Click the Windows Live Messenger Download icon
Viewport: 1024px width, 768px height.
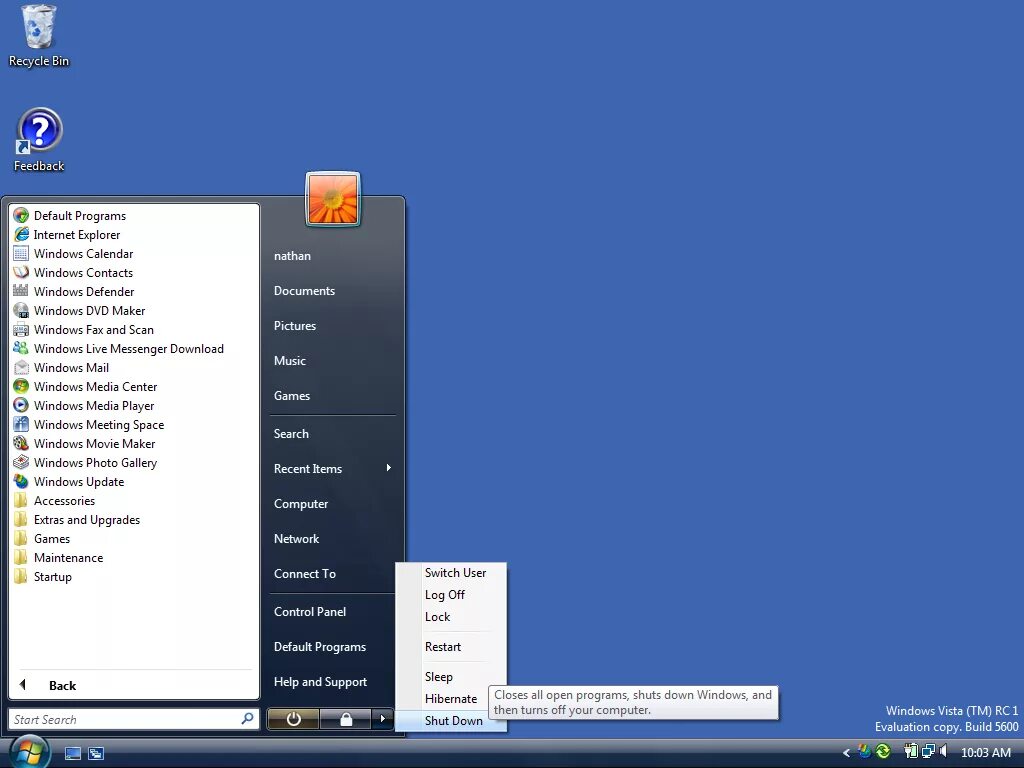[21, 348]
